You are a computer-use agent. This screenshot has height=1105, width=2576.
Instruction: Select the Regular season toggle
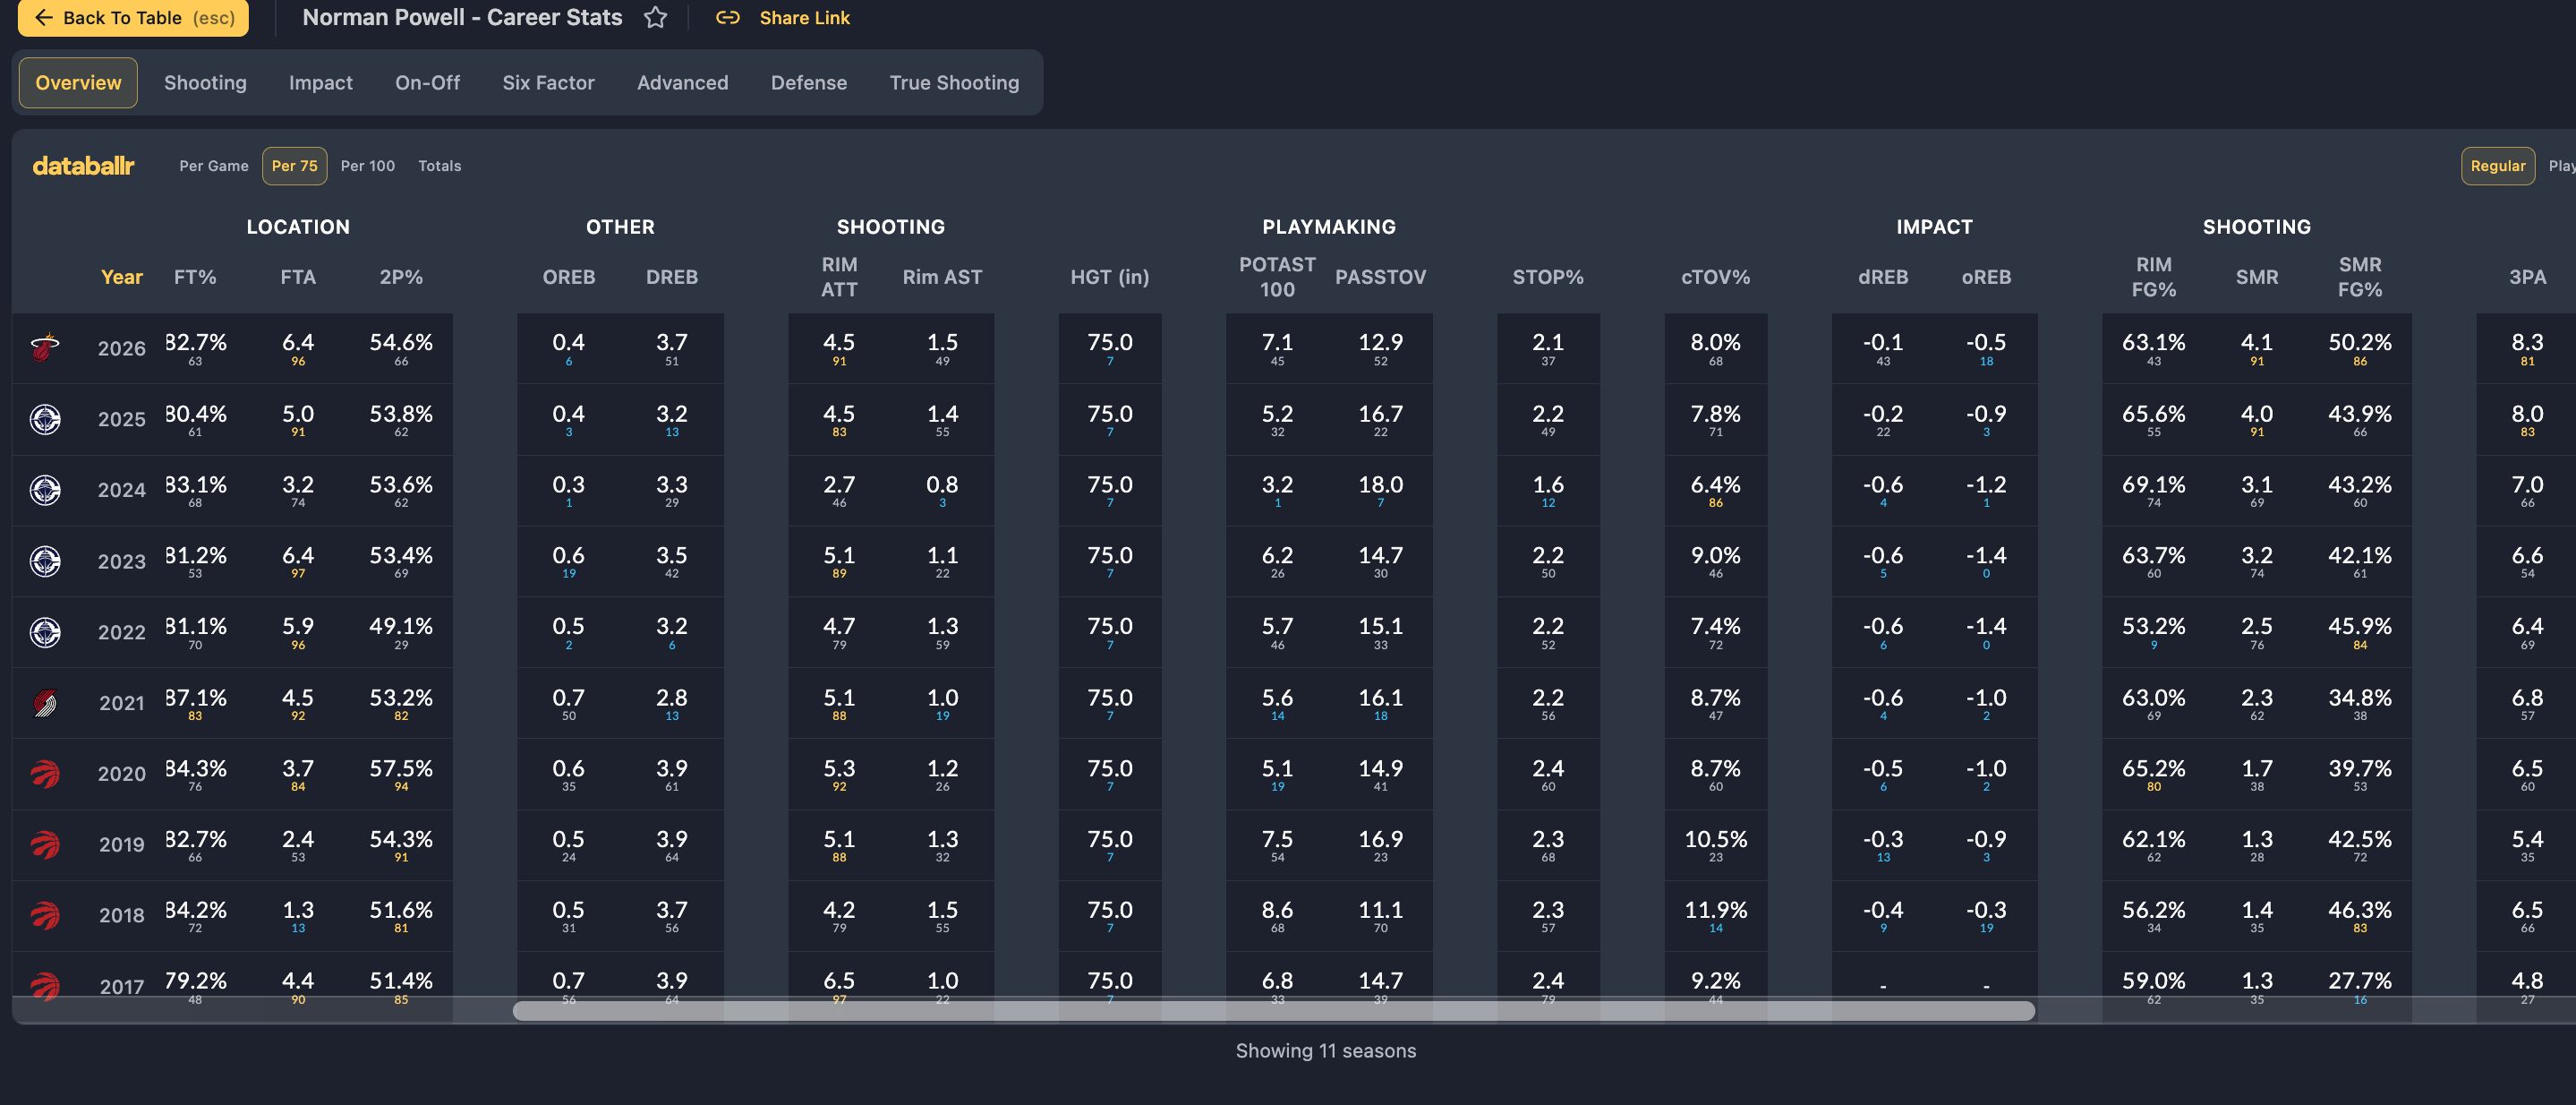[x=2498, y=166]
